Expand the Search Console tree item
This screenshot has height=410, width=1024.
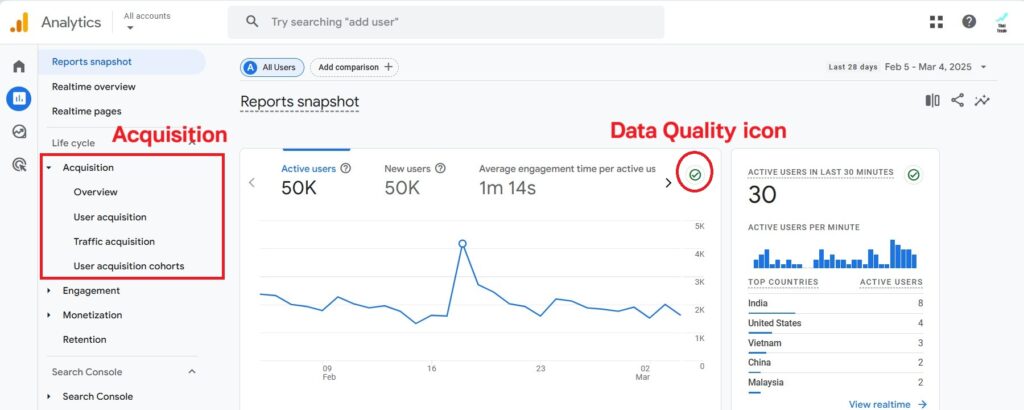[x=49, y=396]
